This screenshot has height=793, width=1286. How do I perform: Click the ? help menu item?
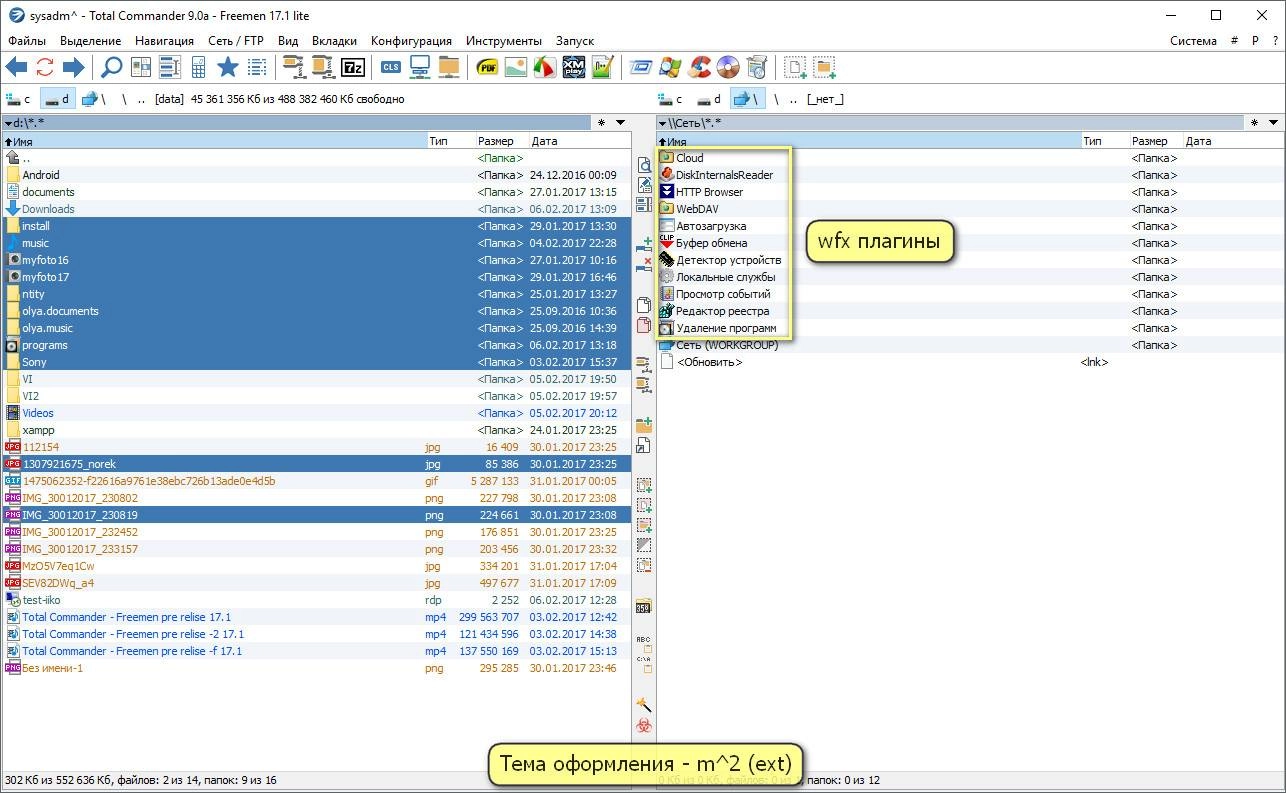1275,41
